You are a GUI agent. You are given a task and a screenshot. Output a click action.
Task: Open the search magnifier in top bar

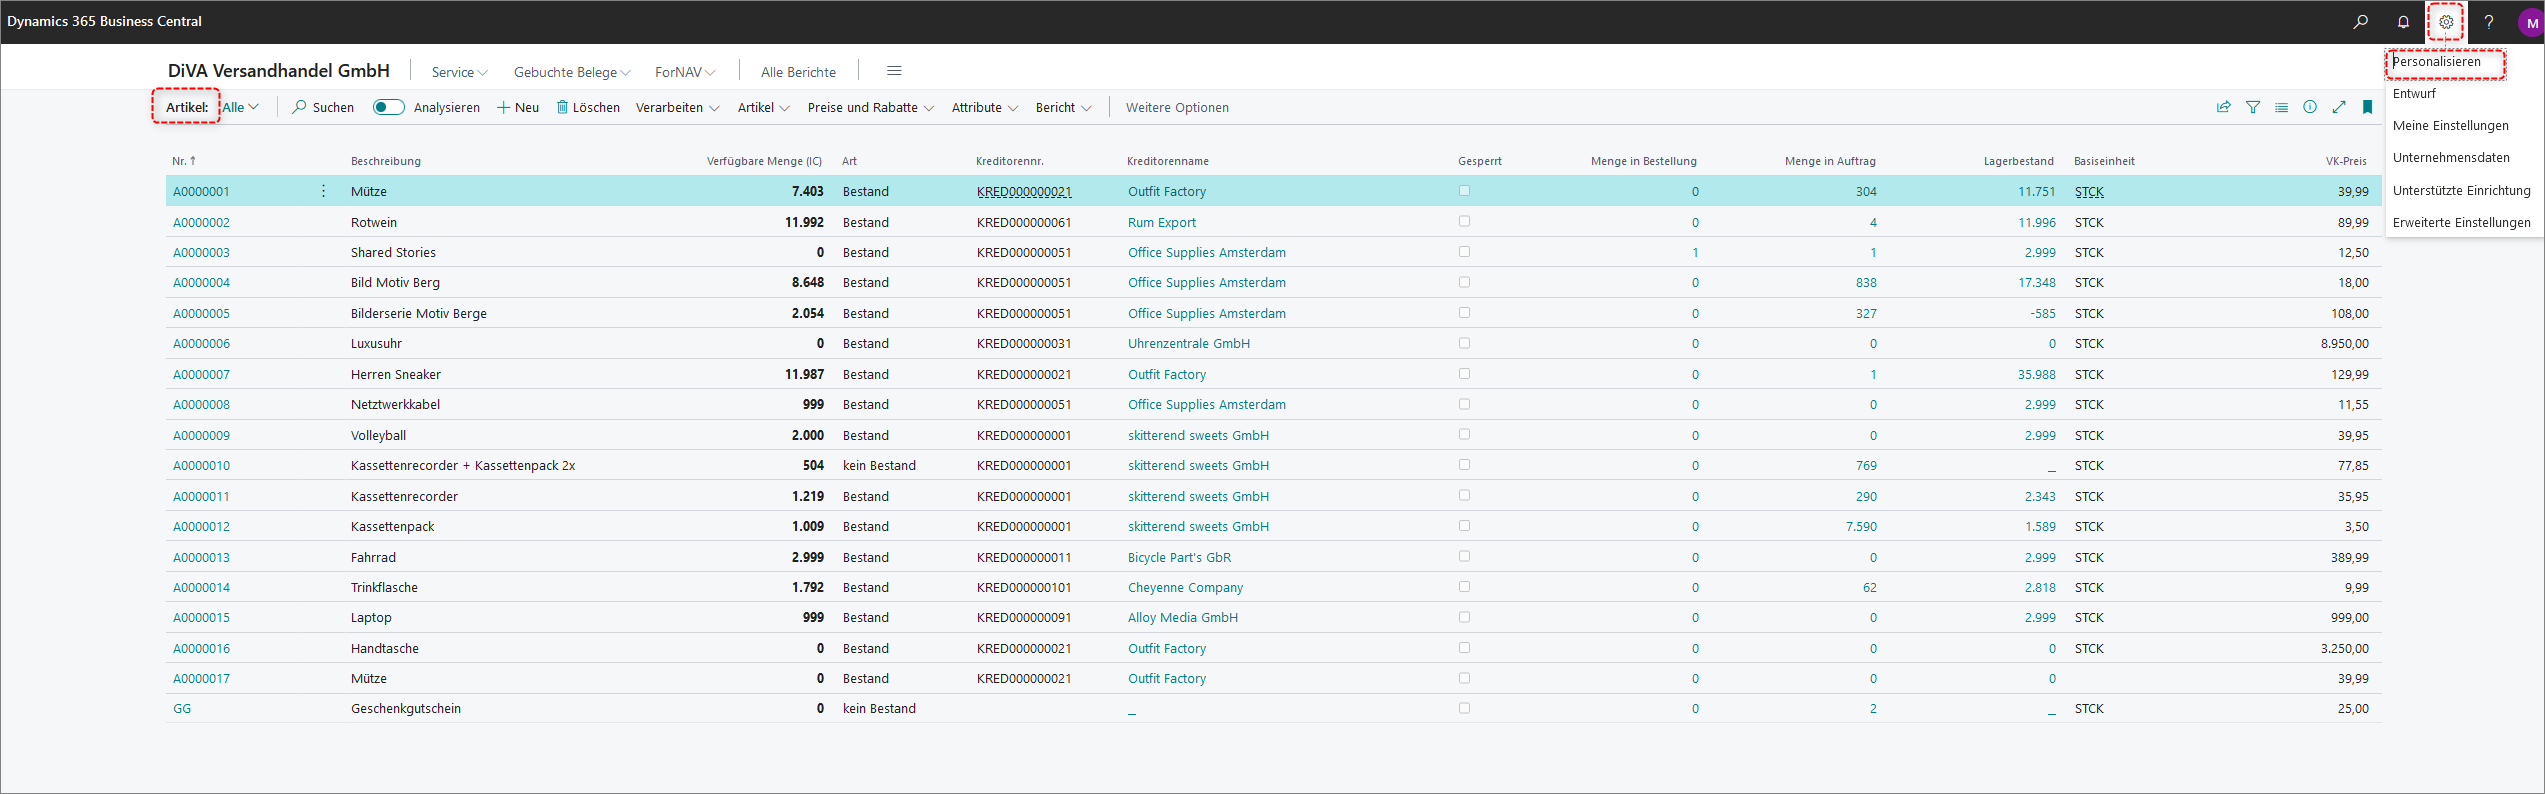[x=2360, y=21]
